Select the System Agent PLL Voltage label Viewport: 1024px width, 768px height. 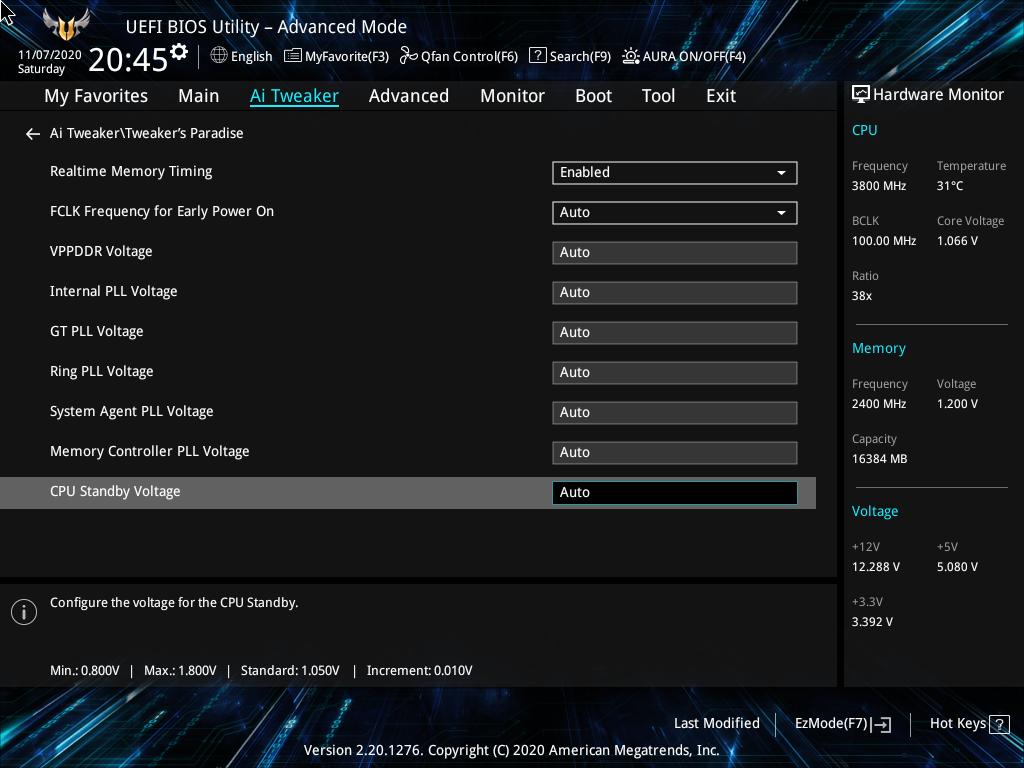(132, 411)
